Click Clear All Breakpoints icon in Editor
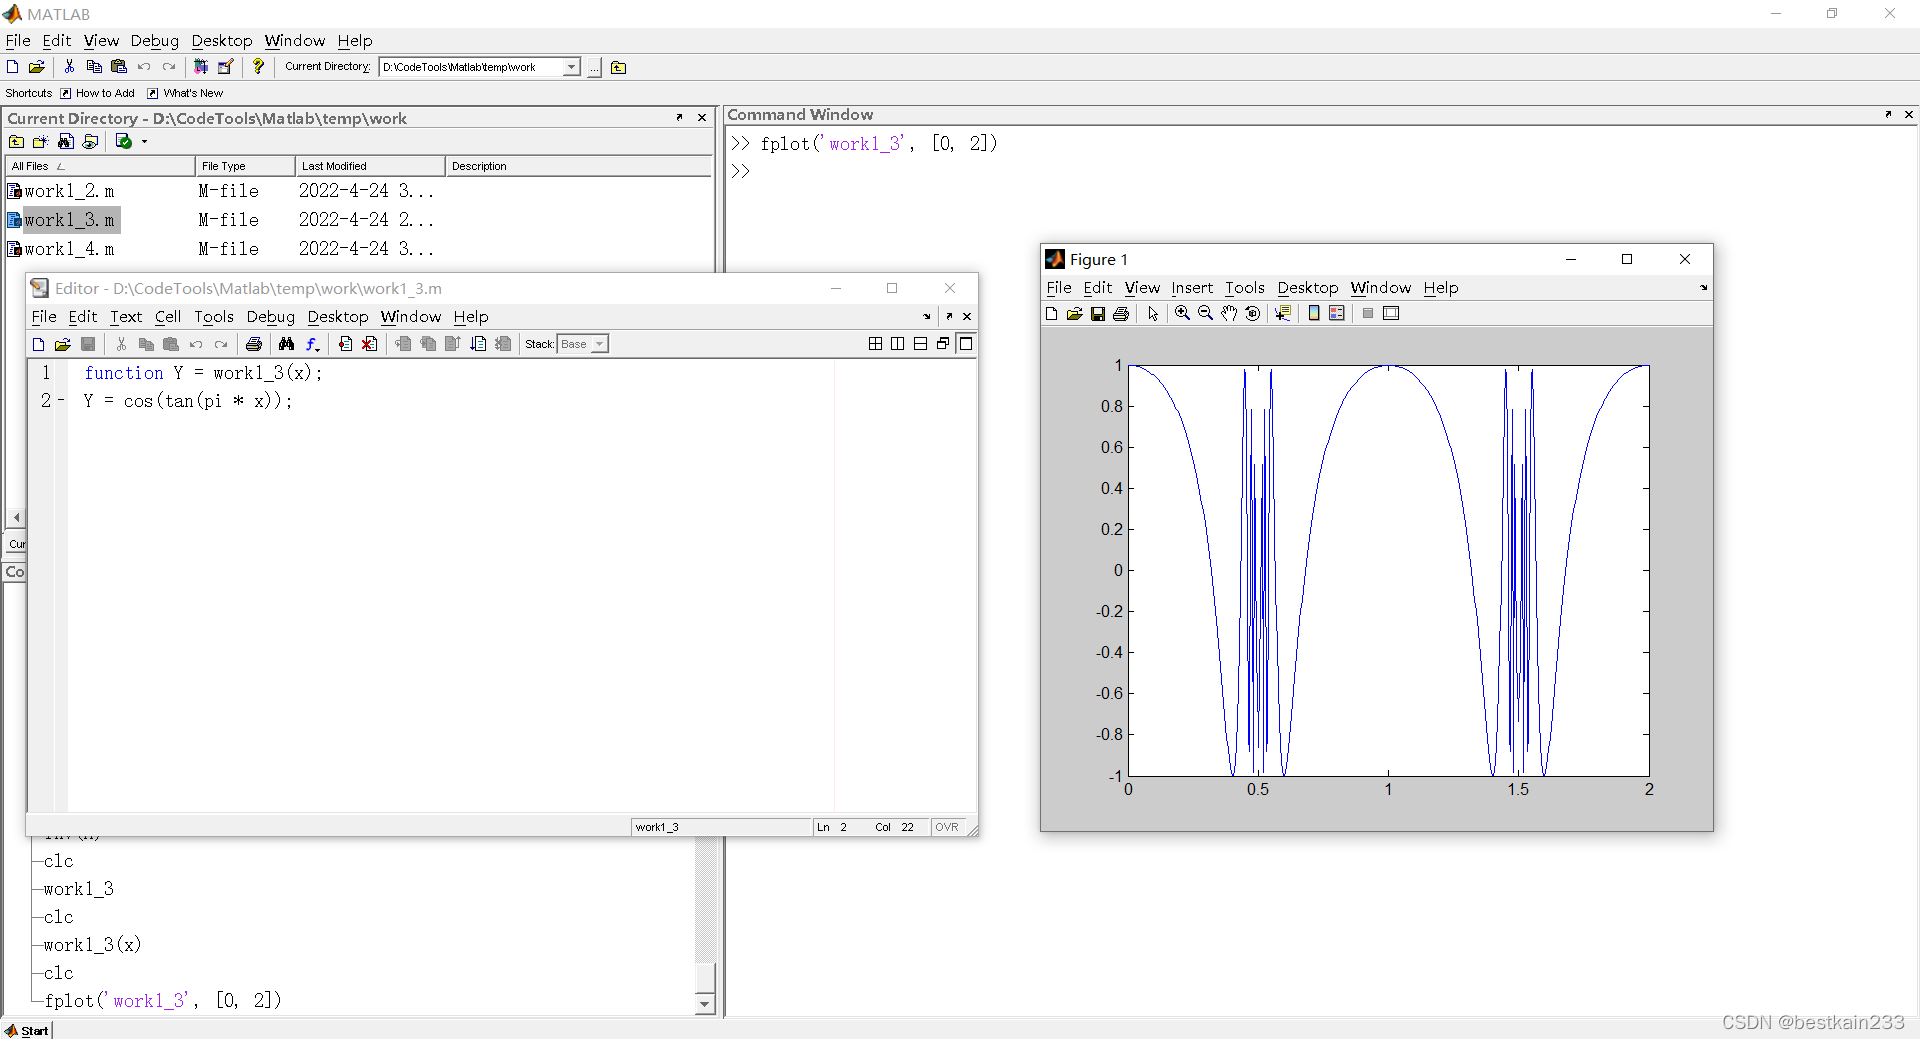This screenshot has height=1039, width=1920. [370, 344]
